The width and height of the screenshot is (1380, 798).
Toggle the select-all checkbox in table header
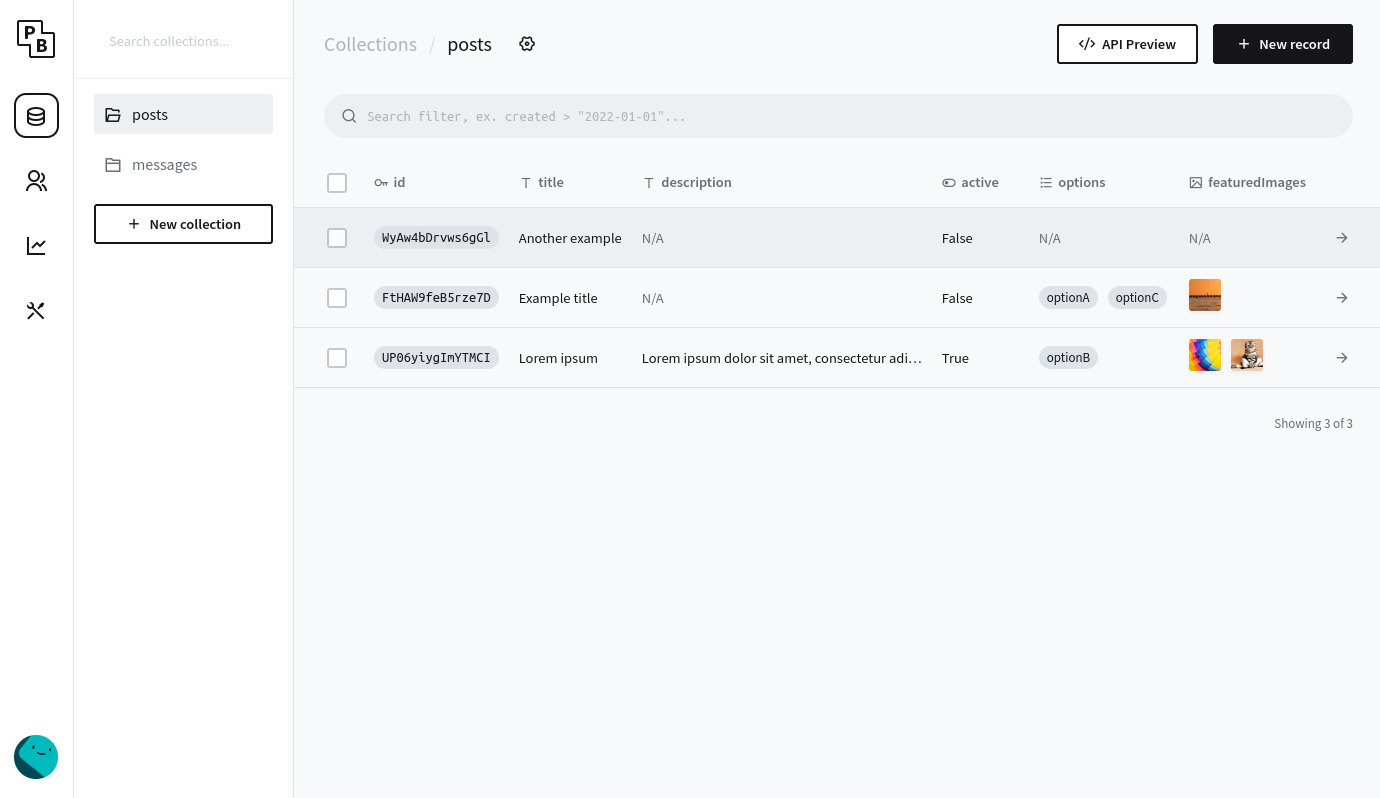337,183
